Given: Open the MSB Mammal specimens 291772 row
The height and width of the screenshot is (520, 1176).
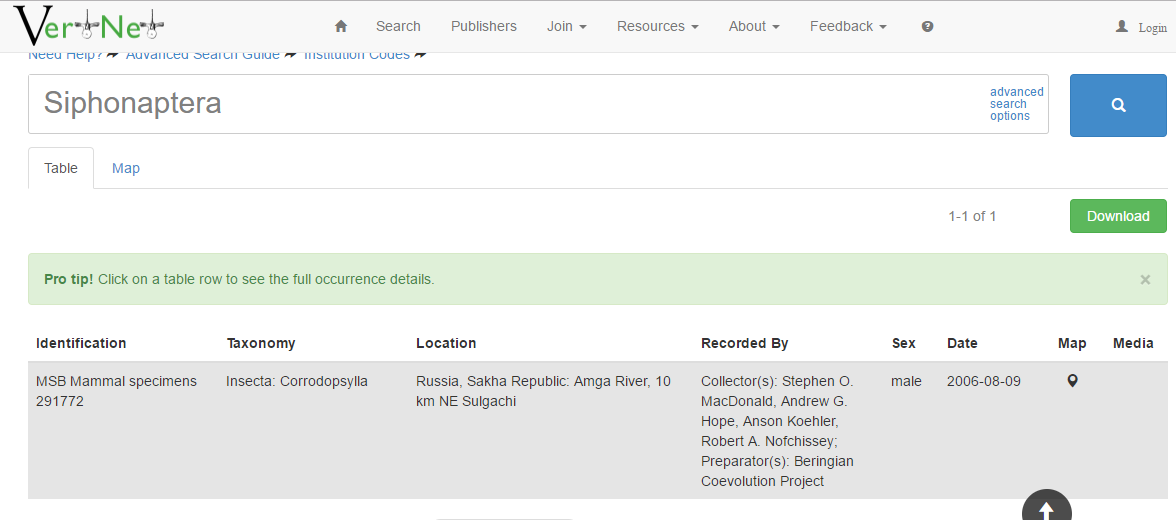Looking at the screenshot, I should click(598, 431).
